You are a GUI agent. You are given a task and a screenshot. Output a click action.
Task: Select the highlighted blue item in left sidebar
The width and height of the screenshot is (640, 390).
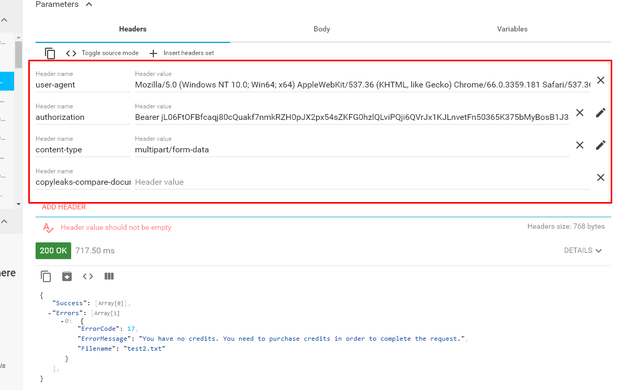point(7,81)
